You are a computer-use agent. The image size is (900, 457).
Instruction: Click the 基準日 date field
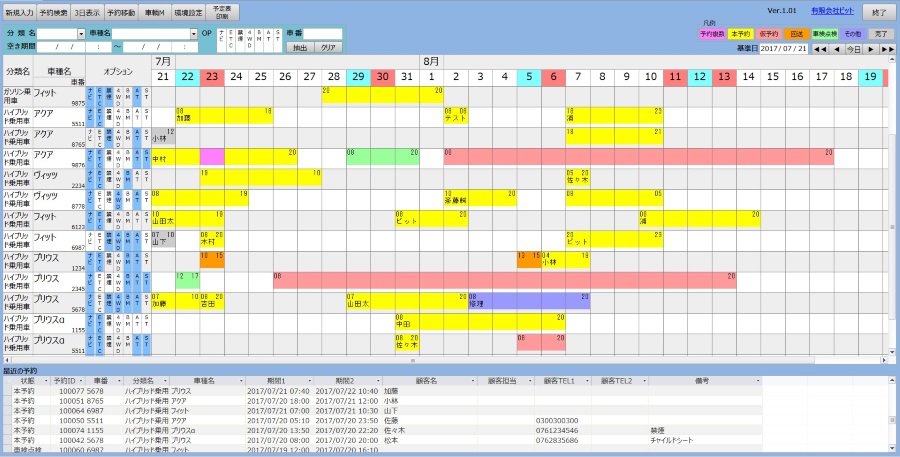click(783, 48)
